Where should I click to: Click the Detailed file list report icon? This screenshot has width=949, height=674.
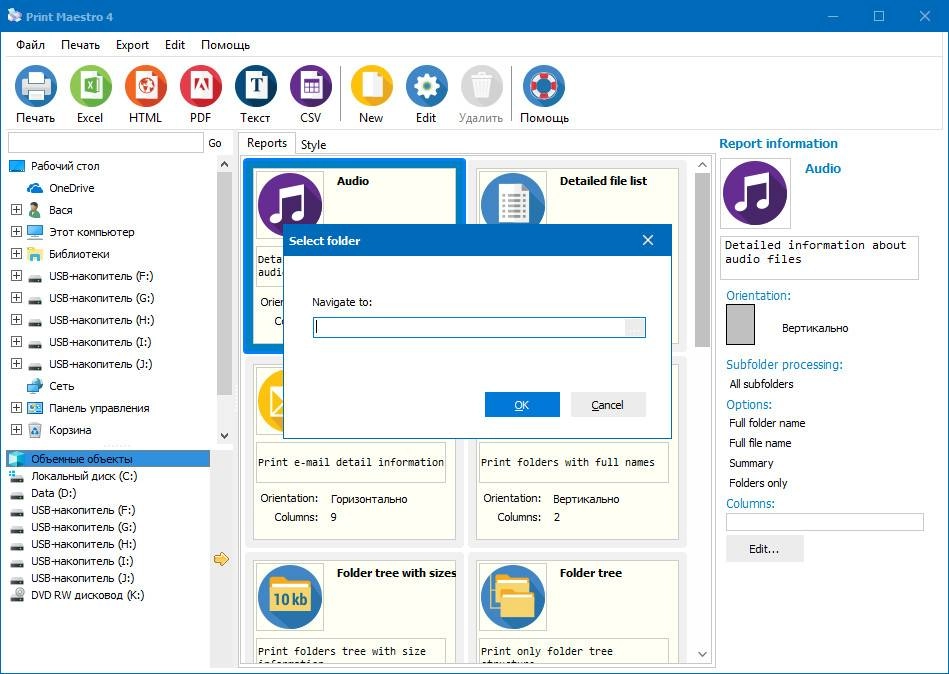coord(513,199)
